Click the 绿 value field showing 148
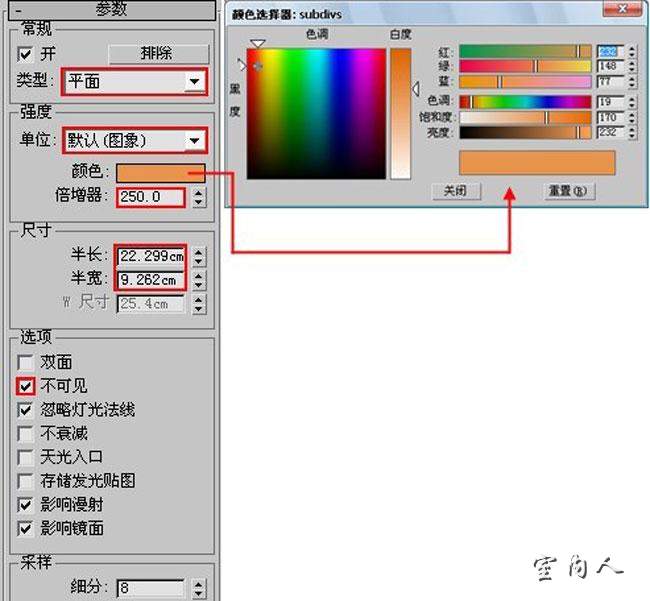The width and height of the screenshot is (650, 601). [x=611, y=66]
